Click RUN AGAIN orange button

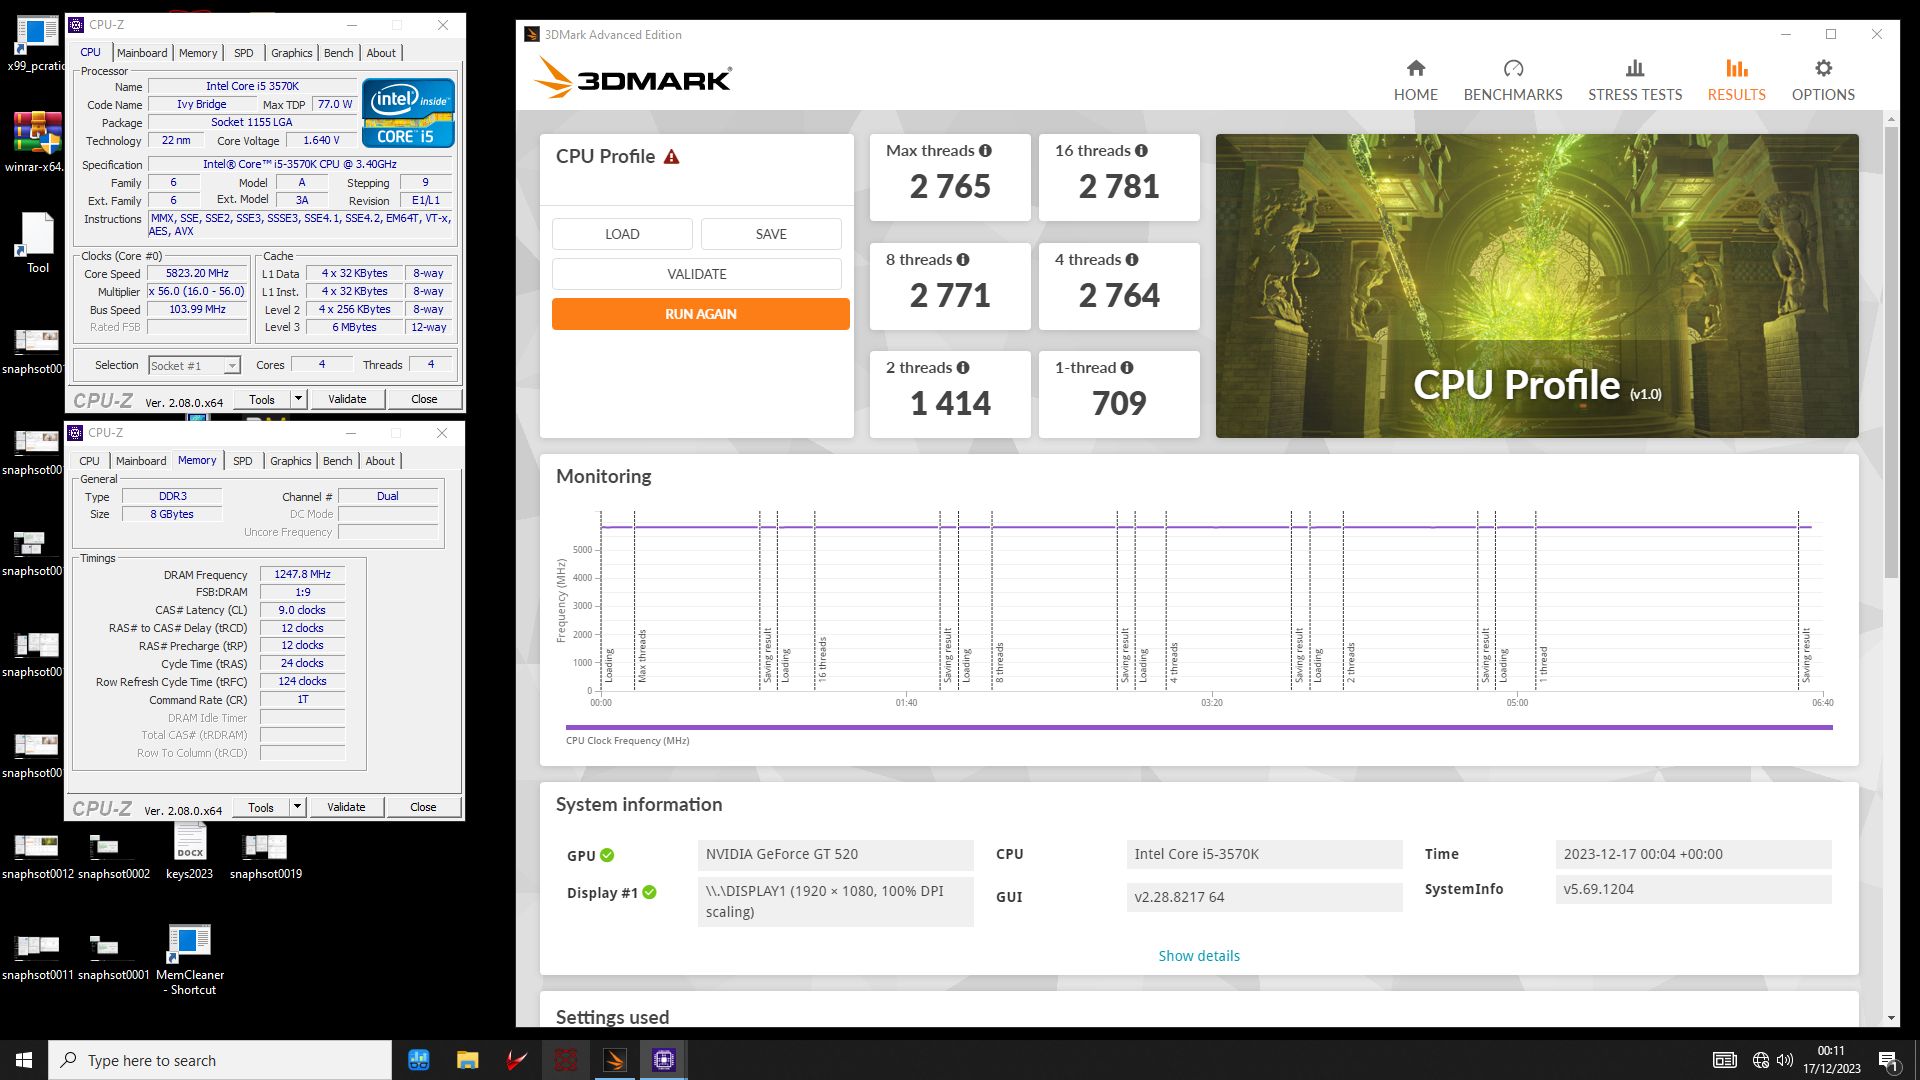point(700,314)
